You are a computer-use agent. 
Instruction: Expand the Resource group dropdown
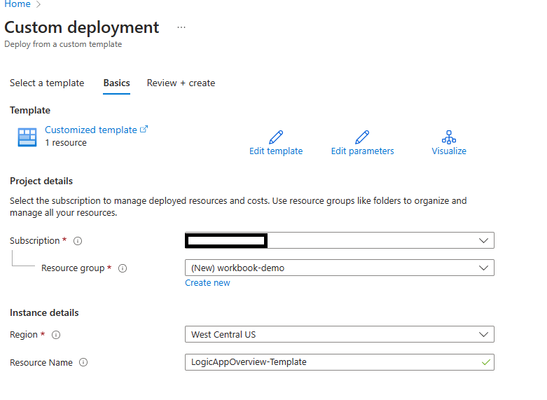(x=339, y=268)
